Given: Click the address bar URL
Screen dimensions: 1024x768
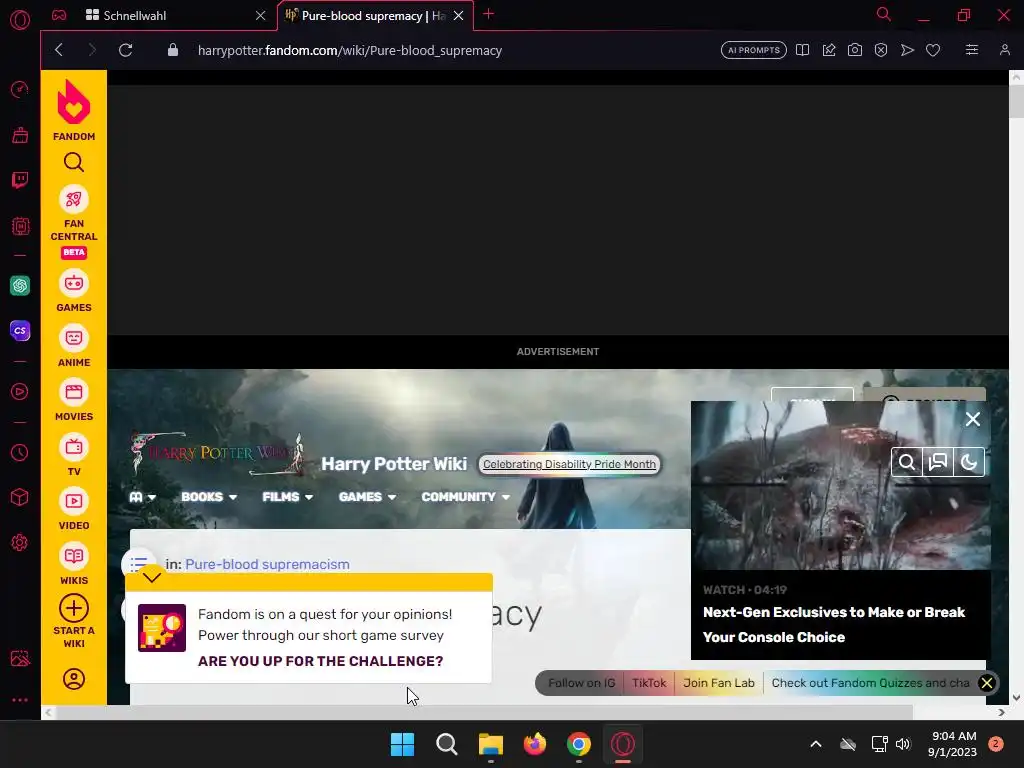Looking at the screenshot, I should [349, 50].
